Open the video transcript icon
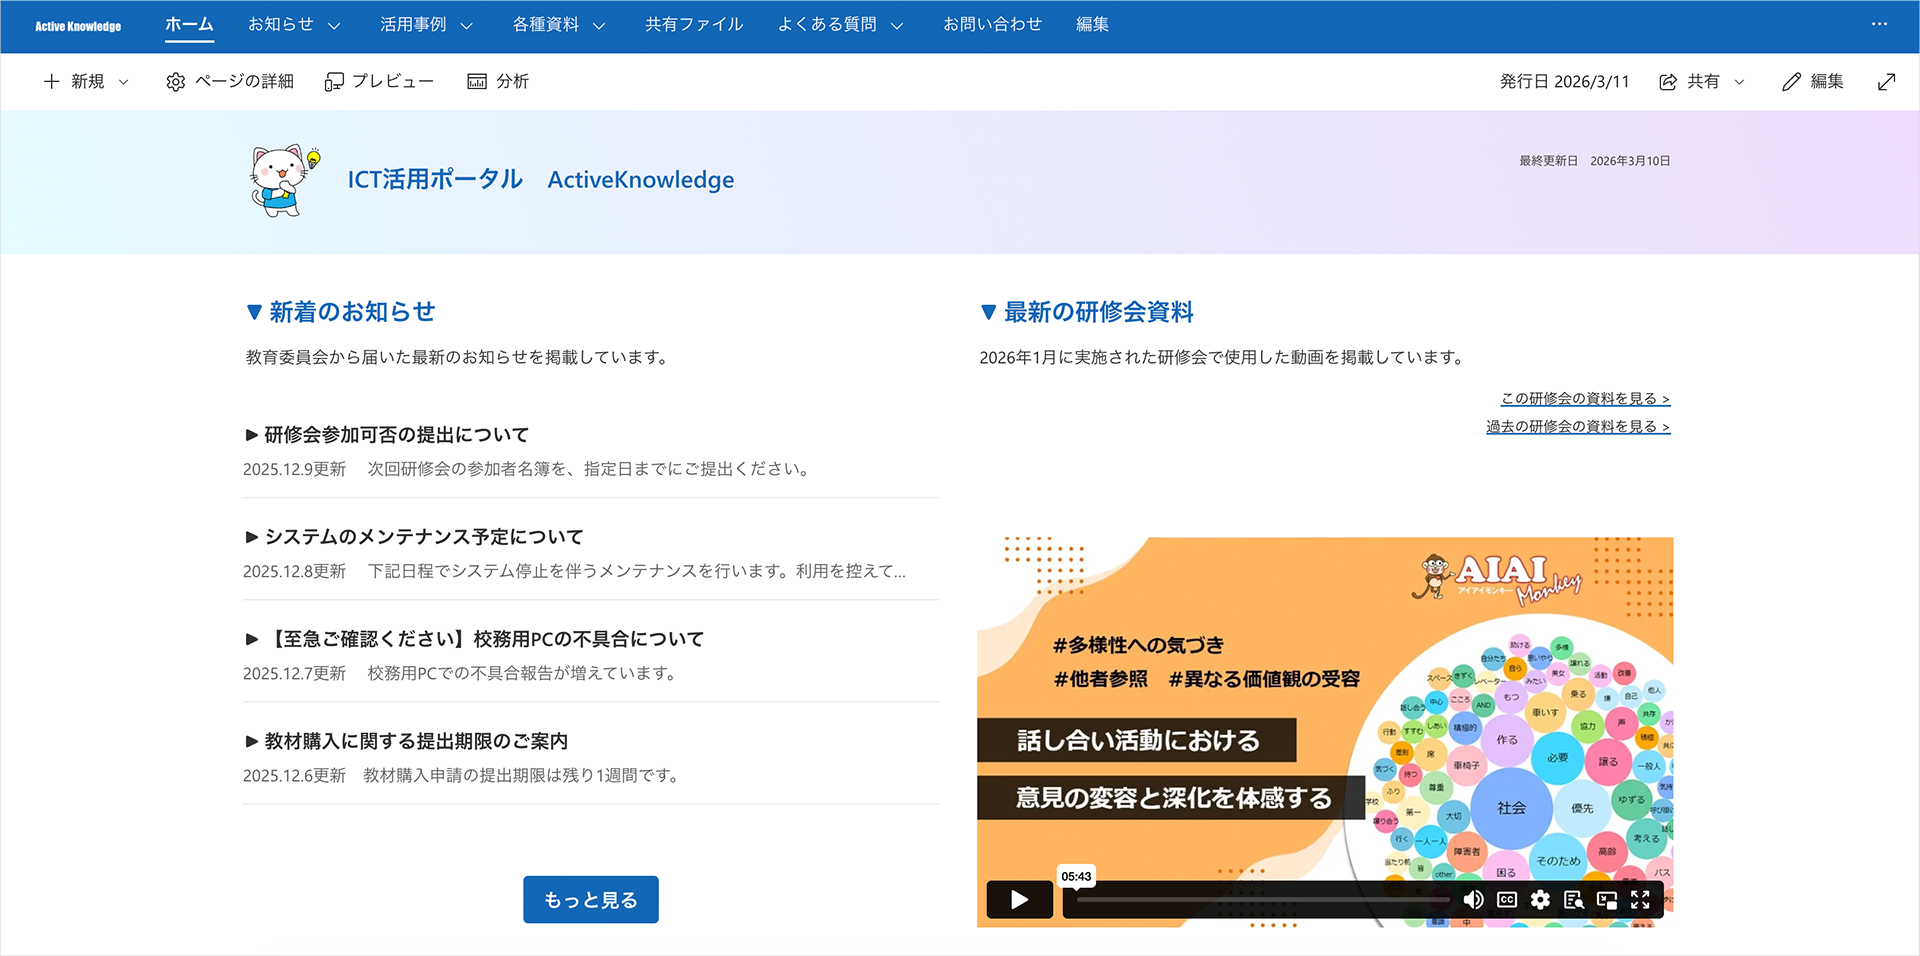1920x956 pixels. click(x=1573, y=900)
